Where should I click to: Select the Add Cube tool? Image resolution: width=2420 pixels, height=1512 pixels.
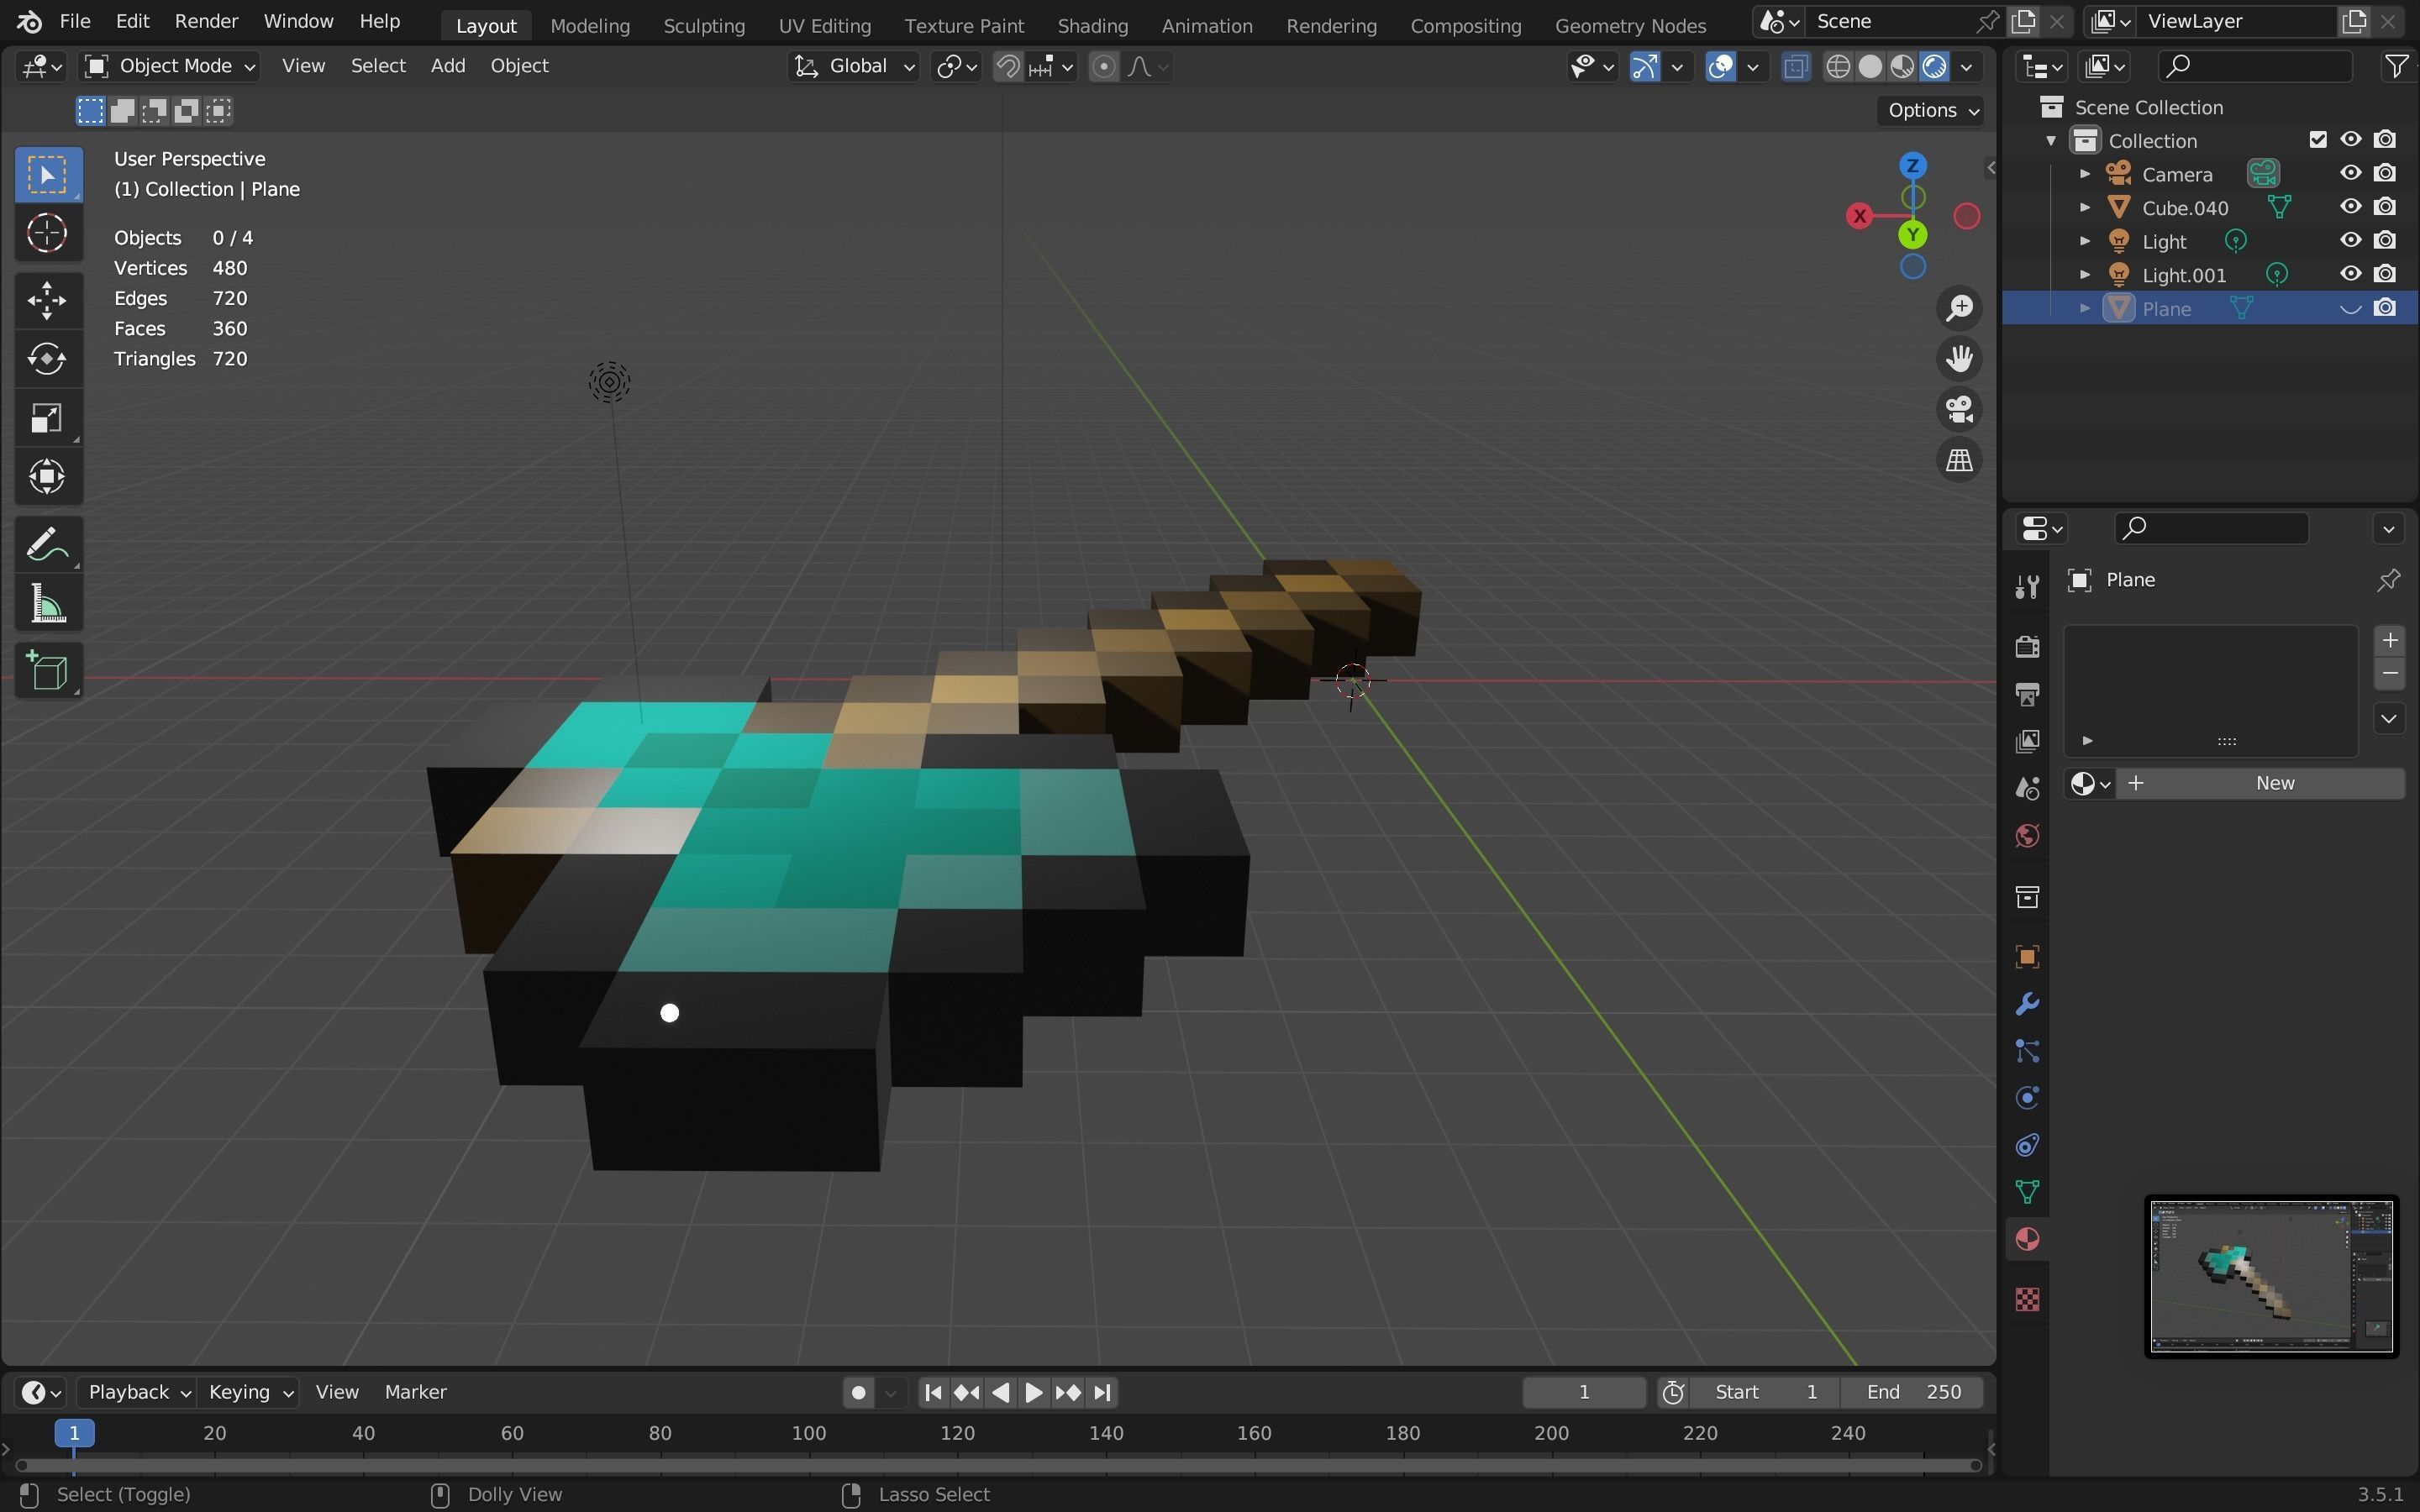click(47, 671)
